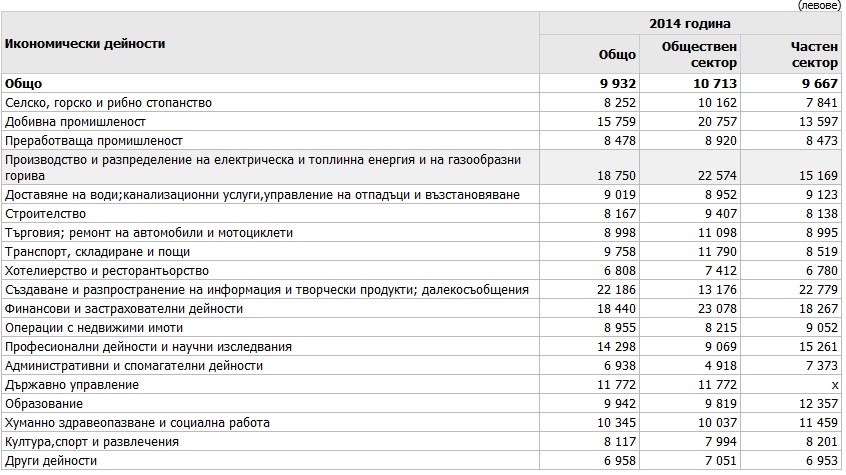Select the row 'Финансови и застрахователни дейности'

coord(421,309)
